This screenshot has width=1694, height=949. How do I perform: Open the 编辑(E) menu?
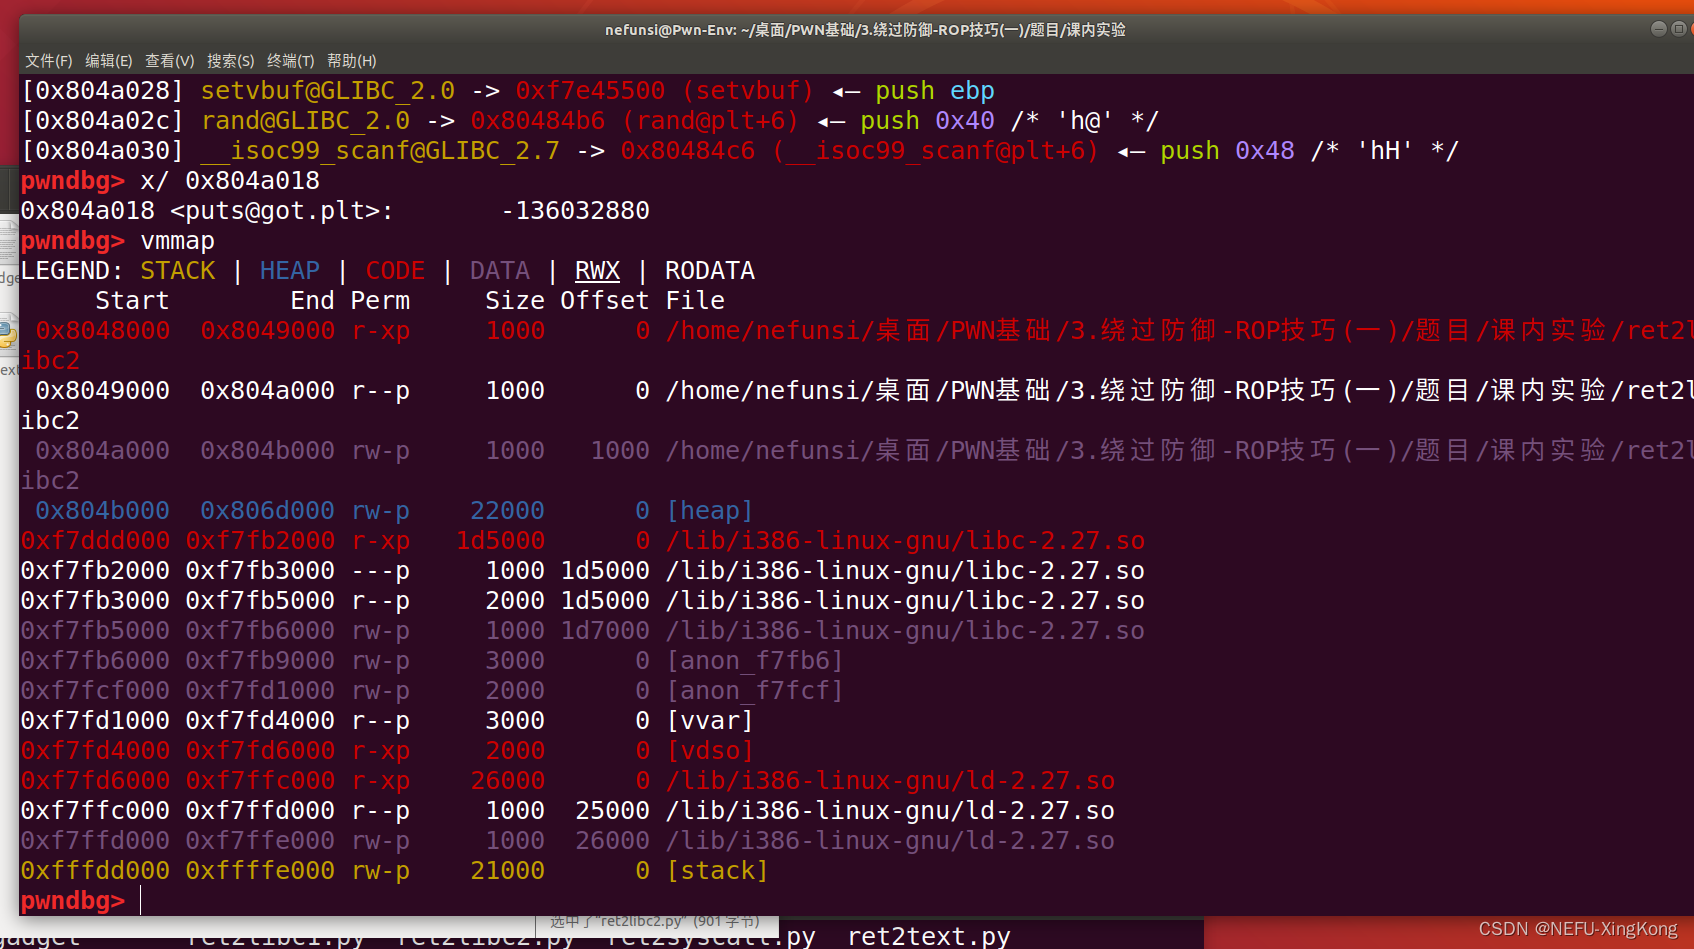click(108, 61)
